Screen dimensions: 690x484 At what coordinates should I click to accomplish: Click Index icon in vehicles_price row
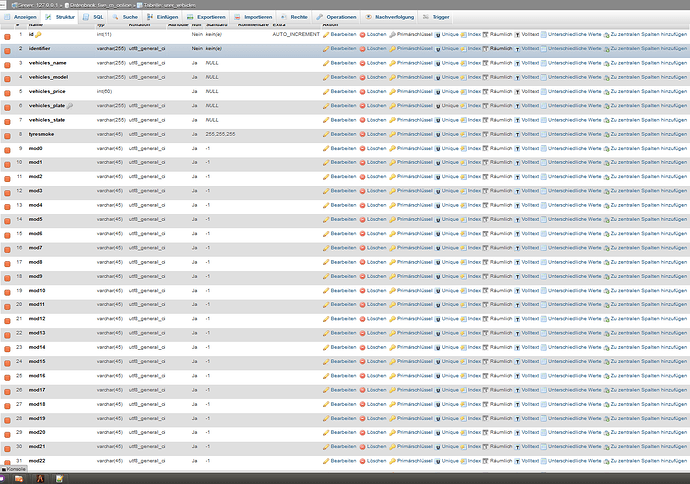(x=463, y=92)
